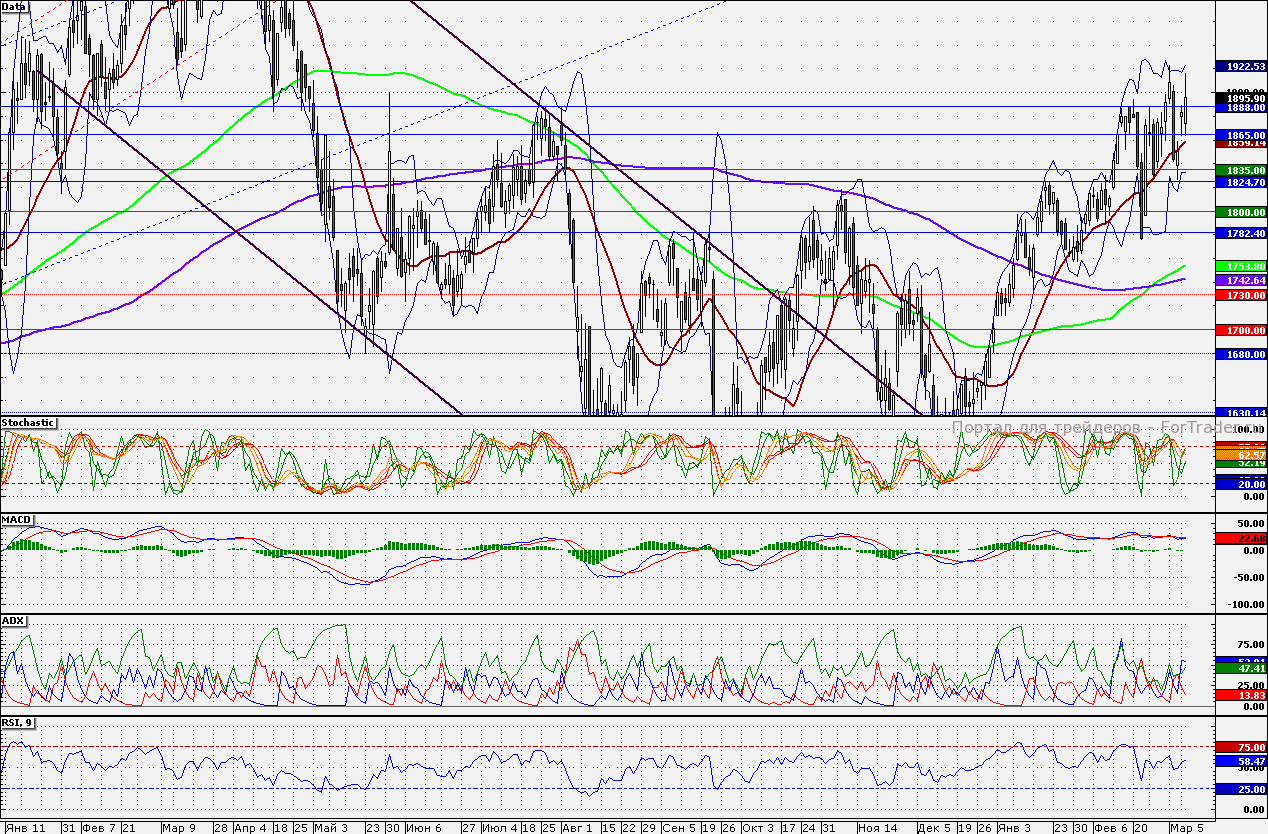Click the bright green 1753.80 moving average tag
Viewport: 1268px width, 834px height.
click(x=1240, y=266)
